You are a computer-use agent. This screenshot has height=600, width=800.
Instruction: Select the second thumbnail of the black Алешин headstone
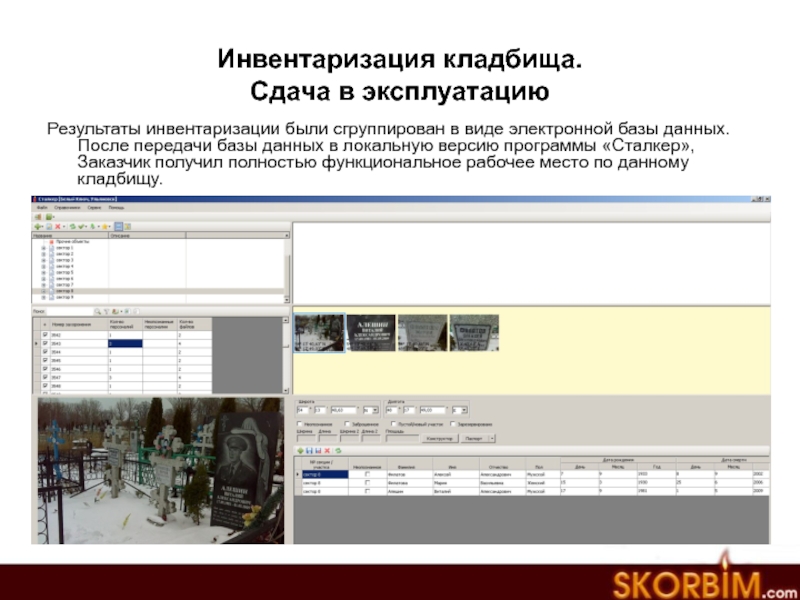[x=371, y=333]
